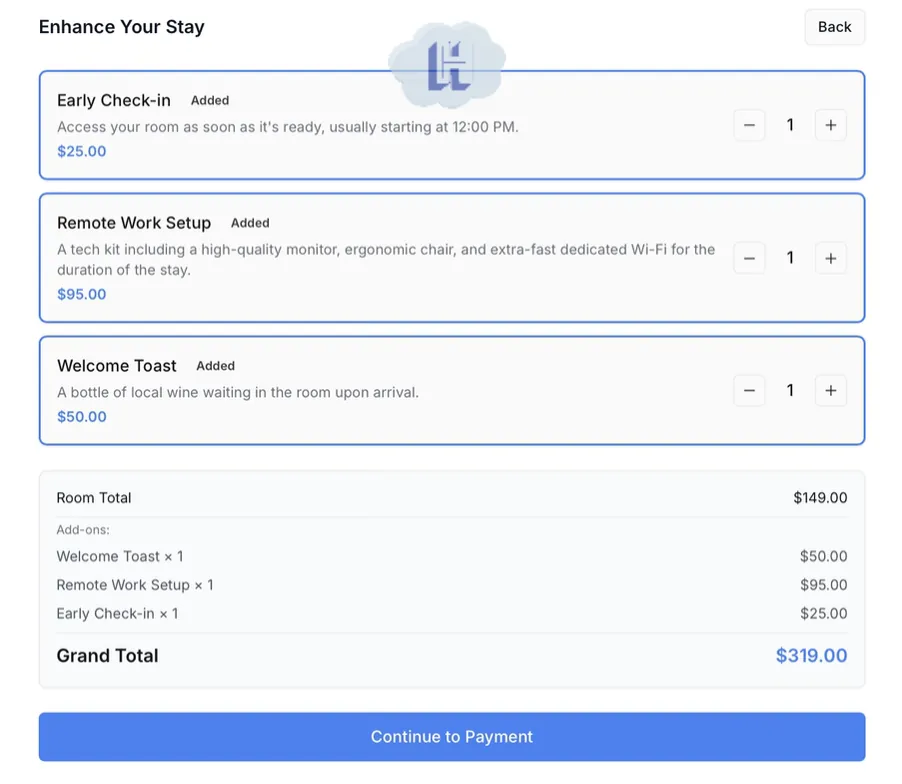Click the Remote Work Setup quantity value 1
The height and width of the screenshot is (784, 902).
790,258
